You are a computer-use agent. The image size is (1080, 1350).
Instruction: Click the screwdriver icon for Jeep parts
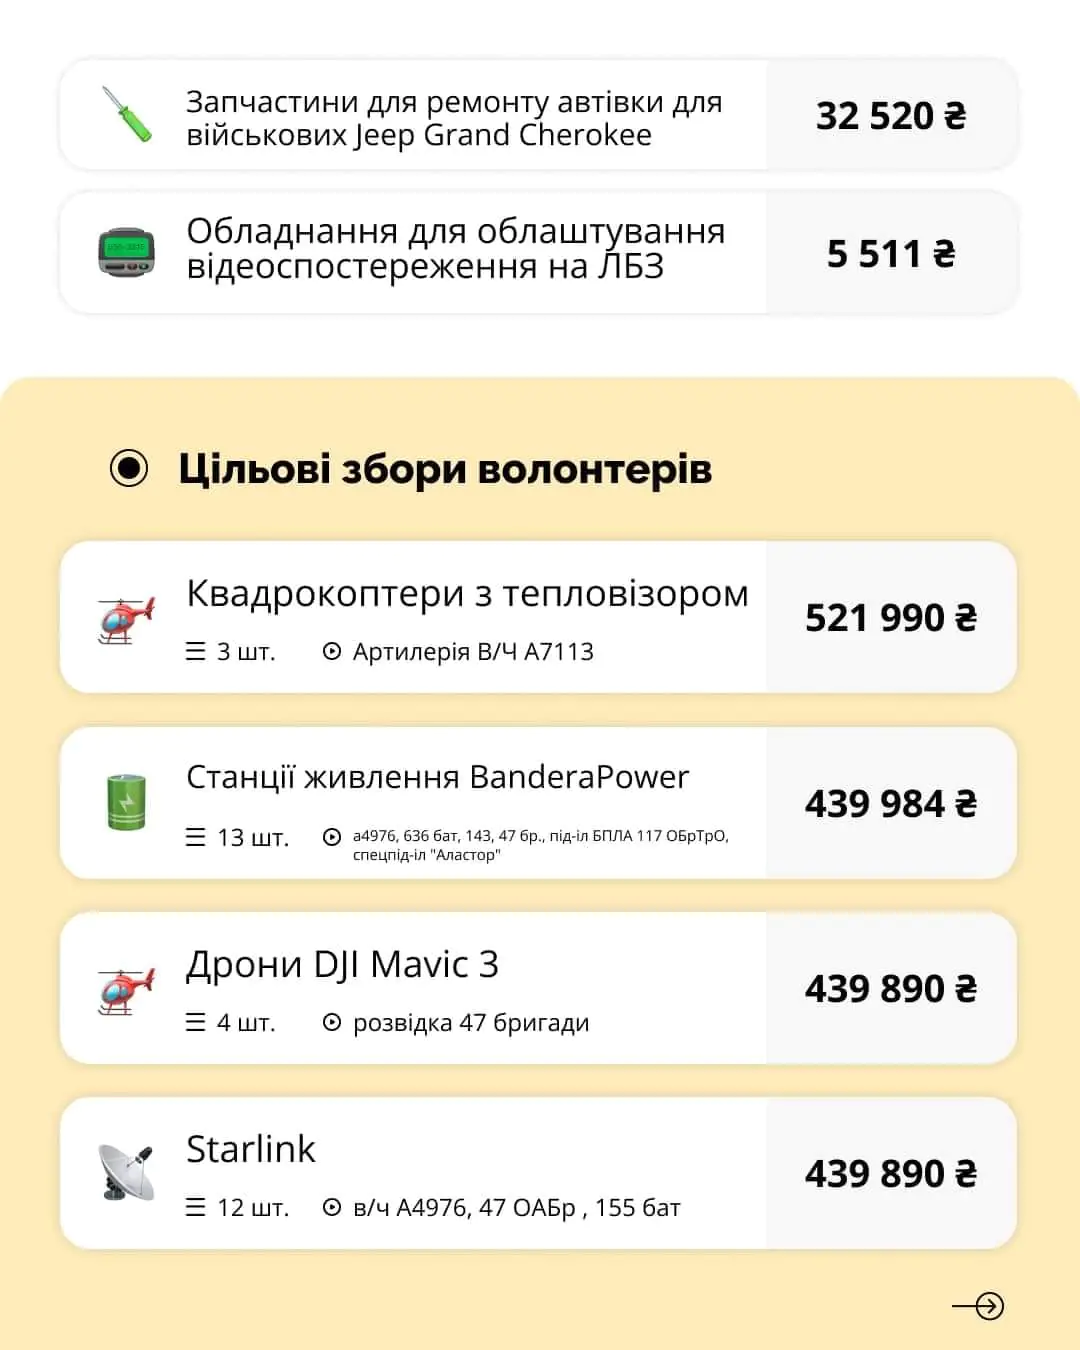pyautogui.click(x=127, y=114)
